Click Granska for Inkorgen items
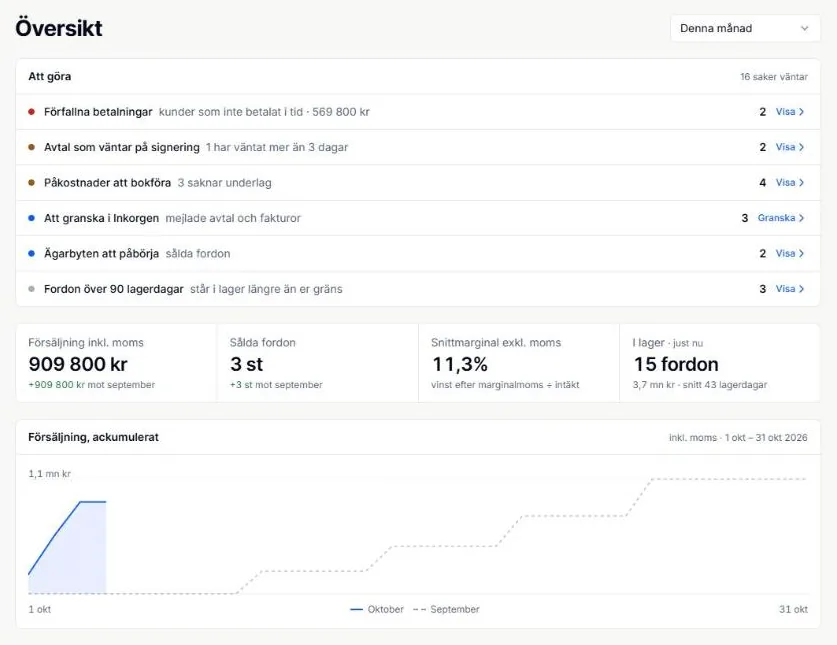 [x=781, y=218]
